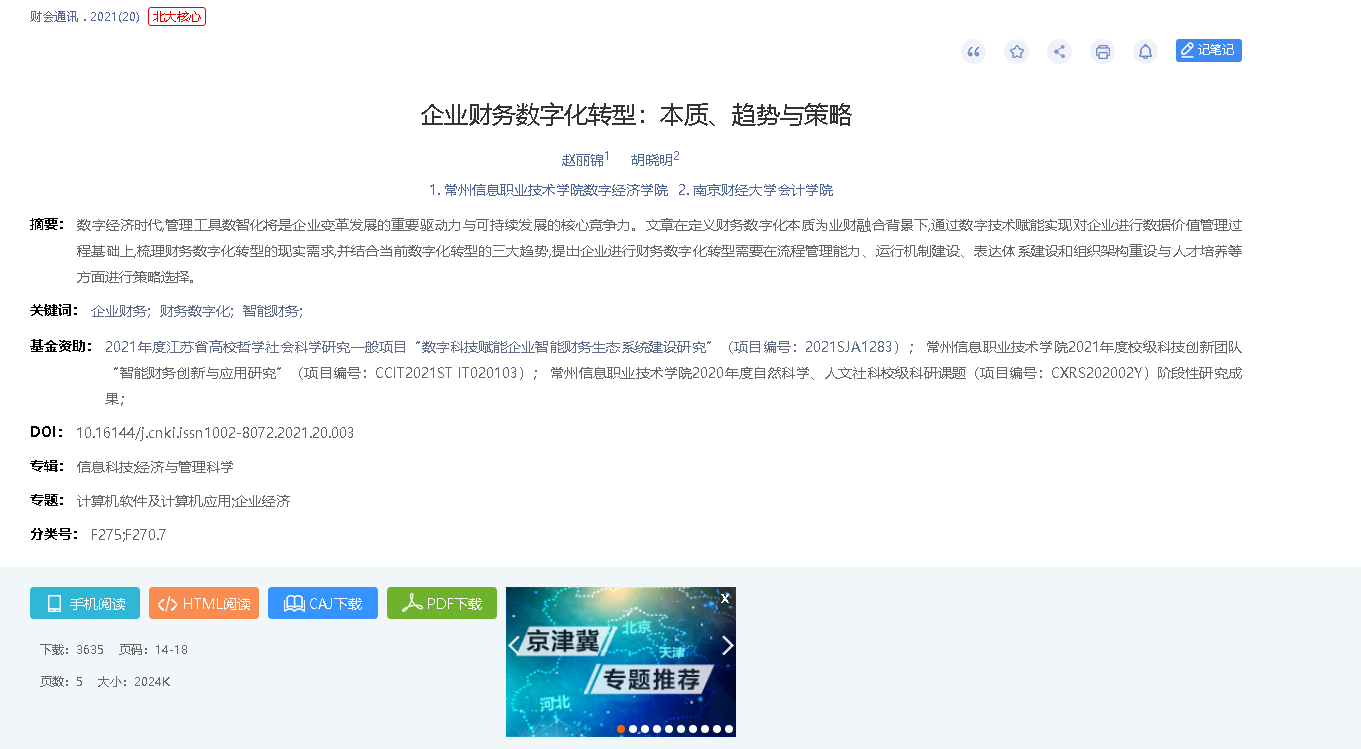Click classification number F275;F270.7
Viewport: 1361px width, 749px height.
(x=128, y=535)
